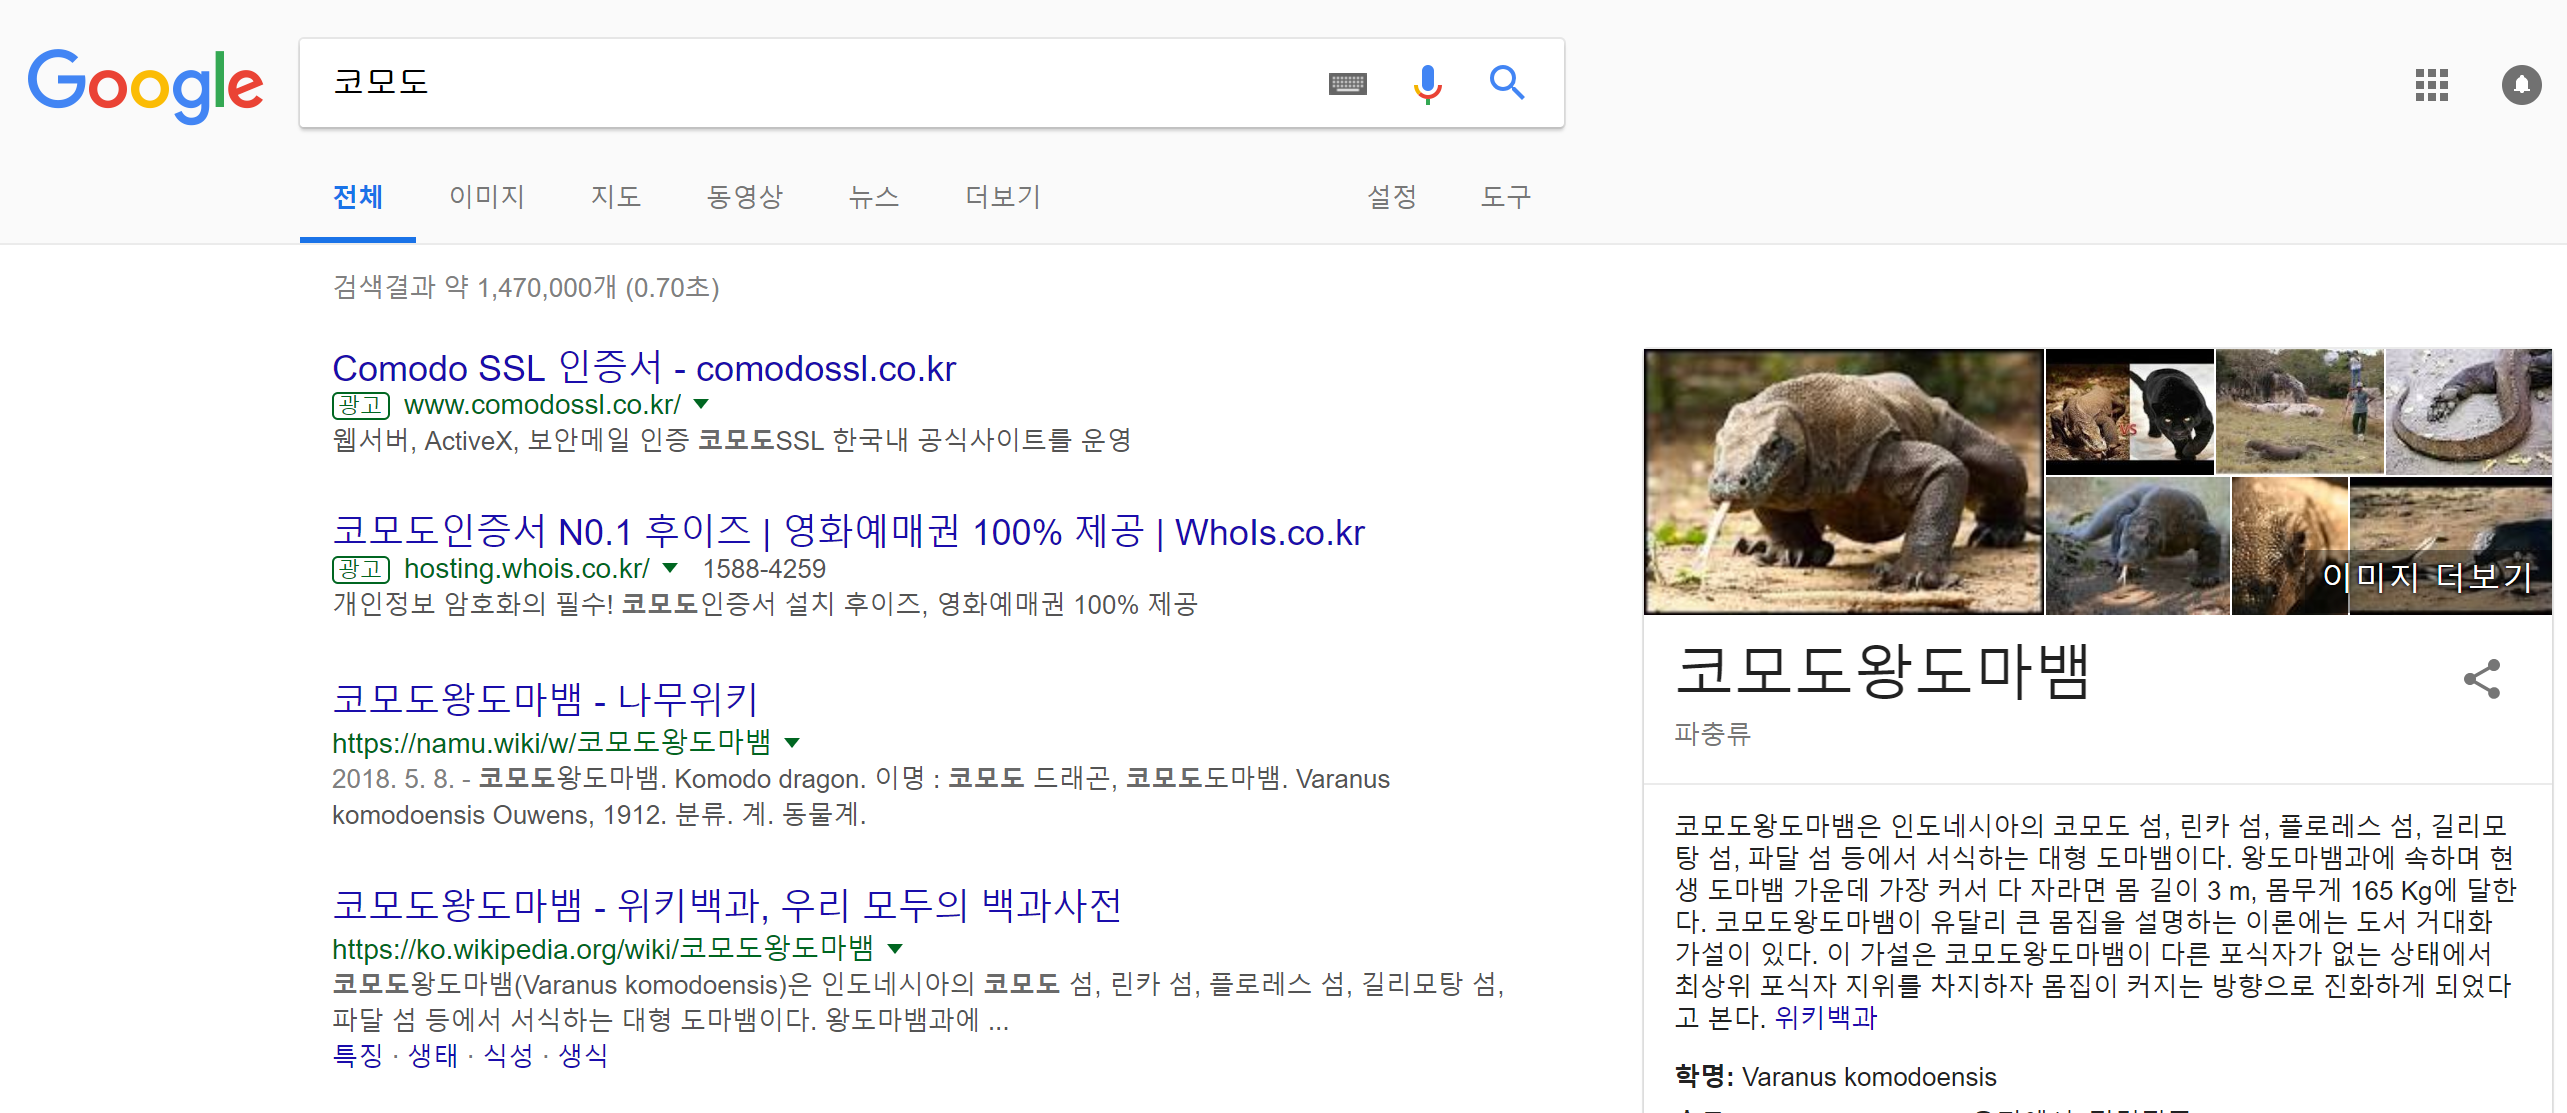Share the 코모도왕도마뱀 knowledge panel
The image size is (2567, 1113).
(2483, 679)
